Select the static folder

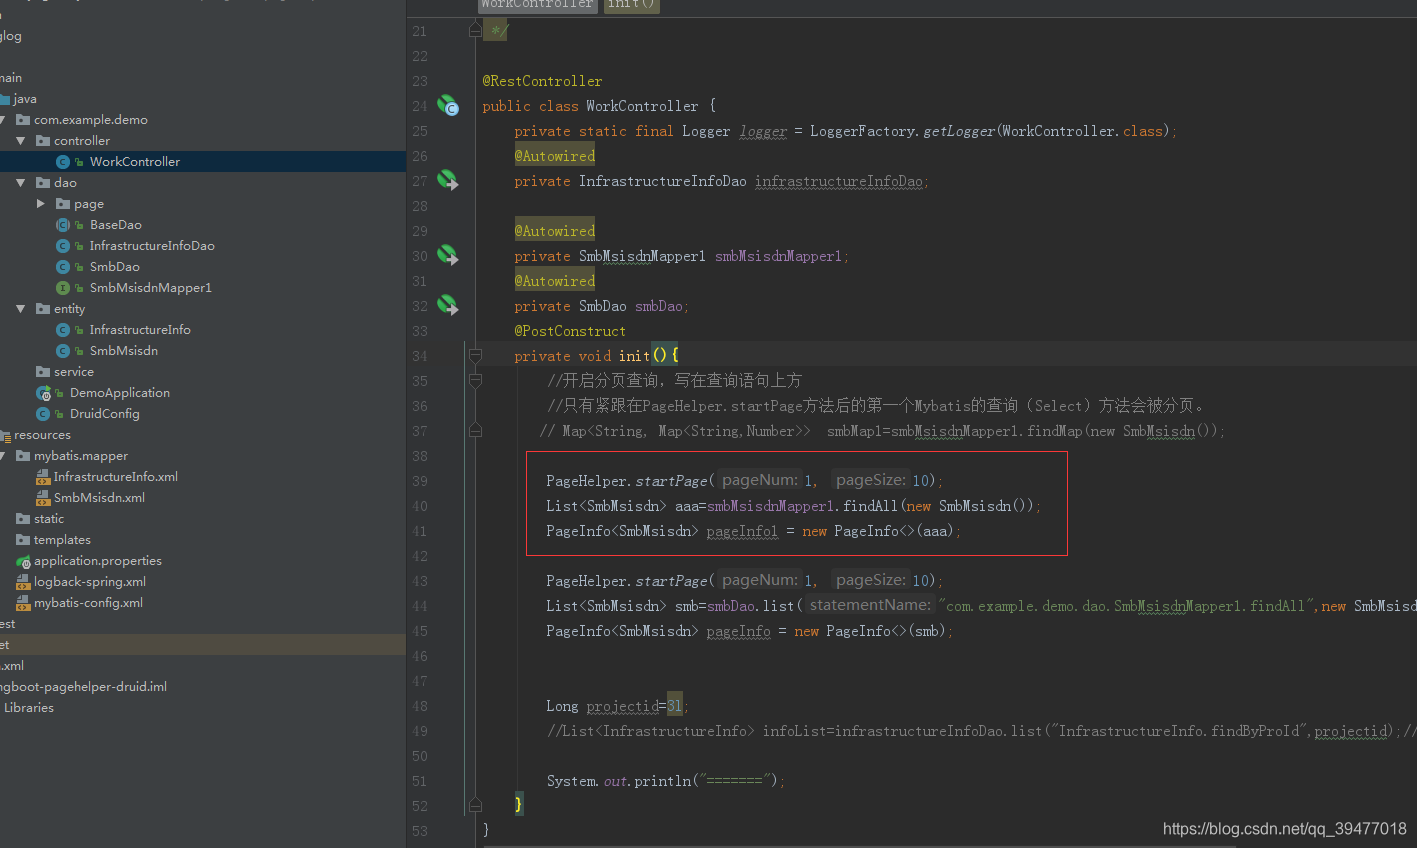pyautogui.click(x=49, y=519)
